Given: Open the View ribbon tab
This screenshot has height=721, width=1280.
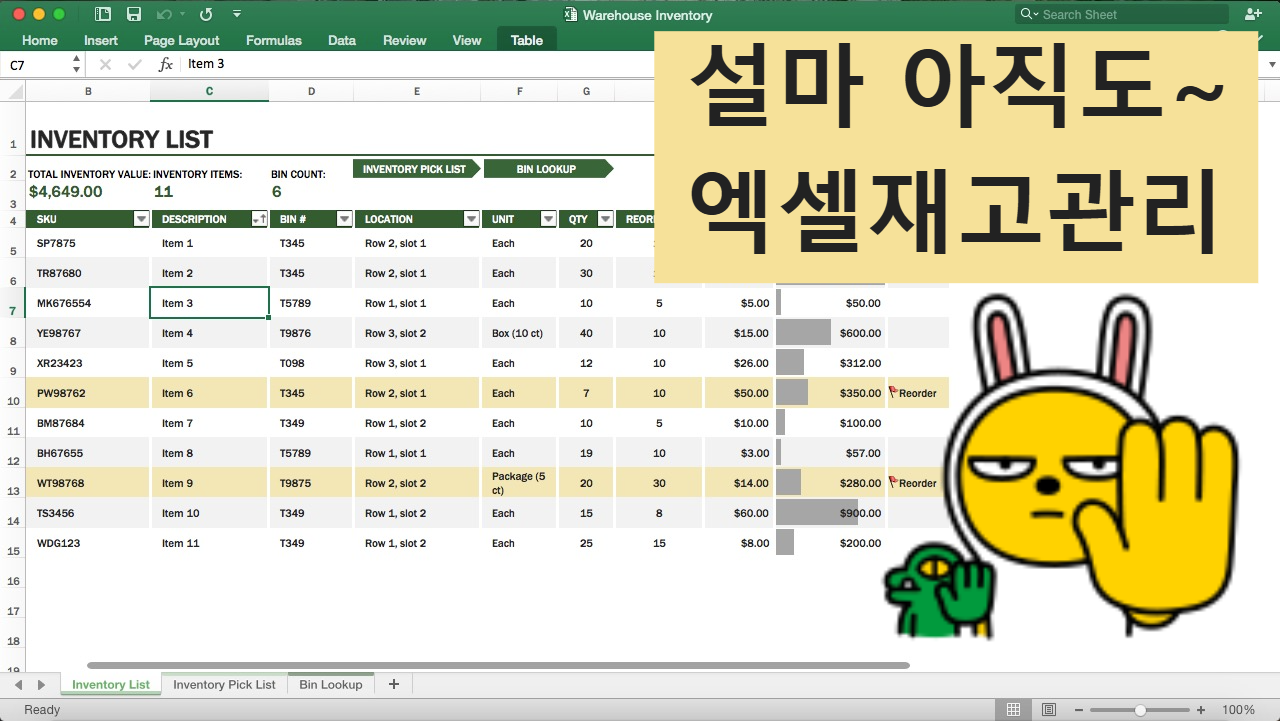Looking at the screenshot, I should tap(467, 40).
